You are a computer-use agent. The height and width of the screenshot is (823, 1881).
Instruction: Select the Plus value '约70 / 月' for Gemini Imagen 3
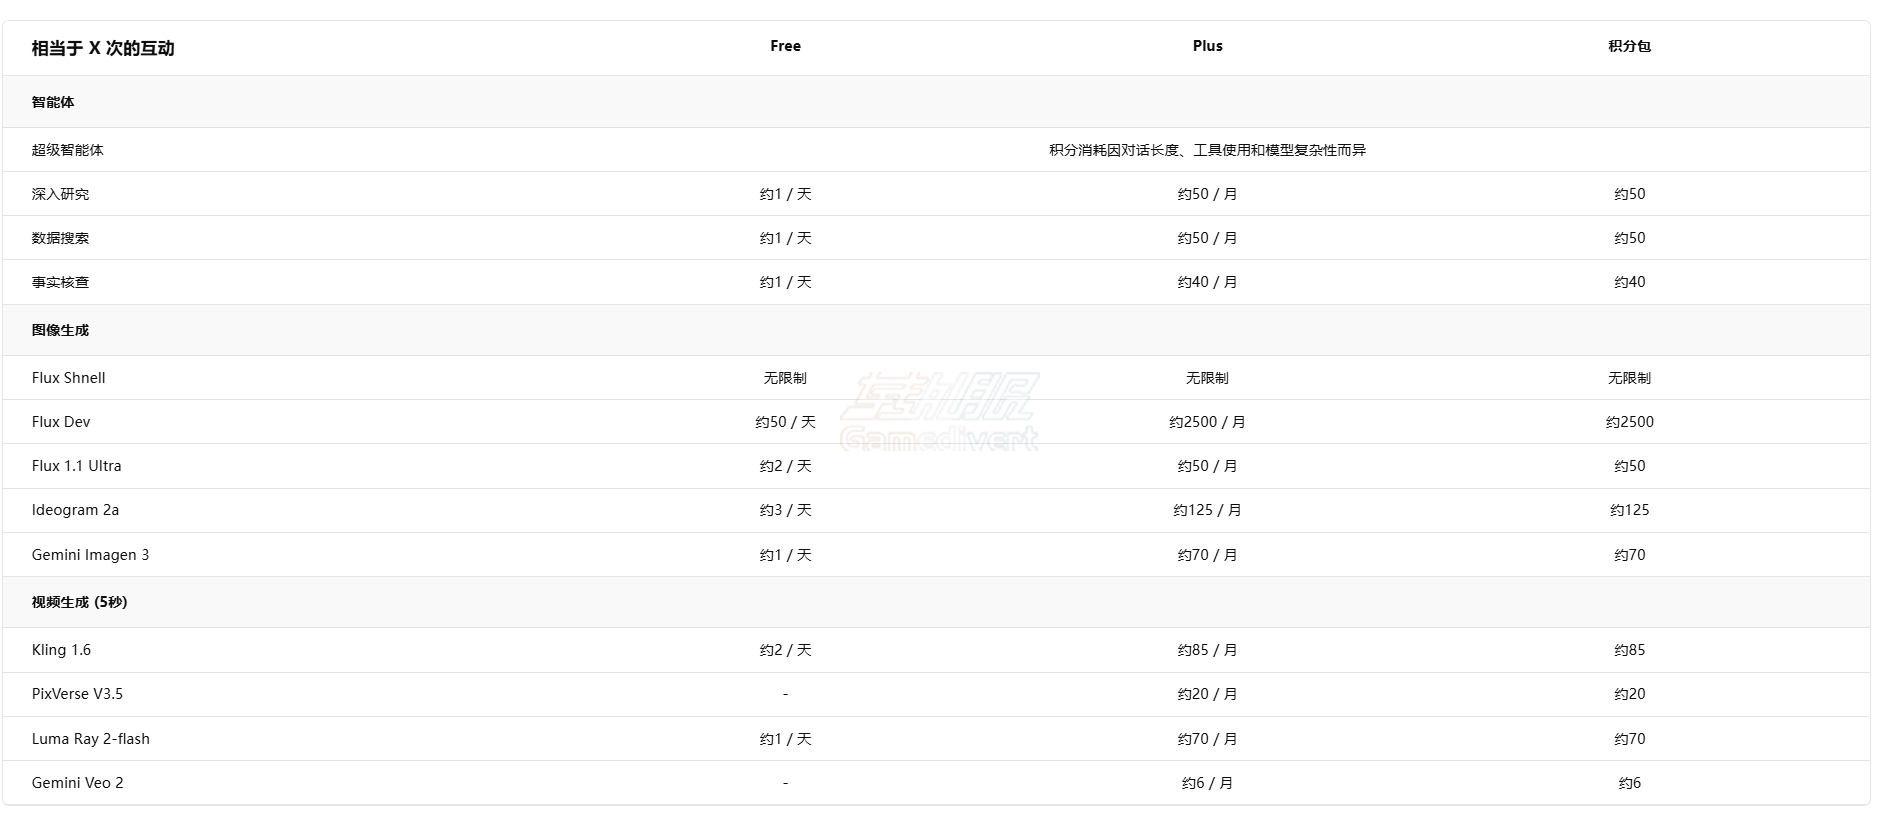[x=1207, y=555]
